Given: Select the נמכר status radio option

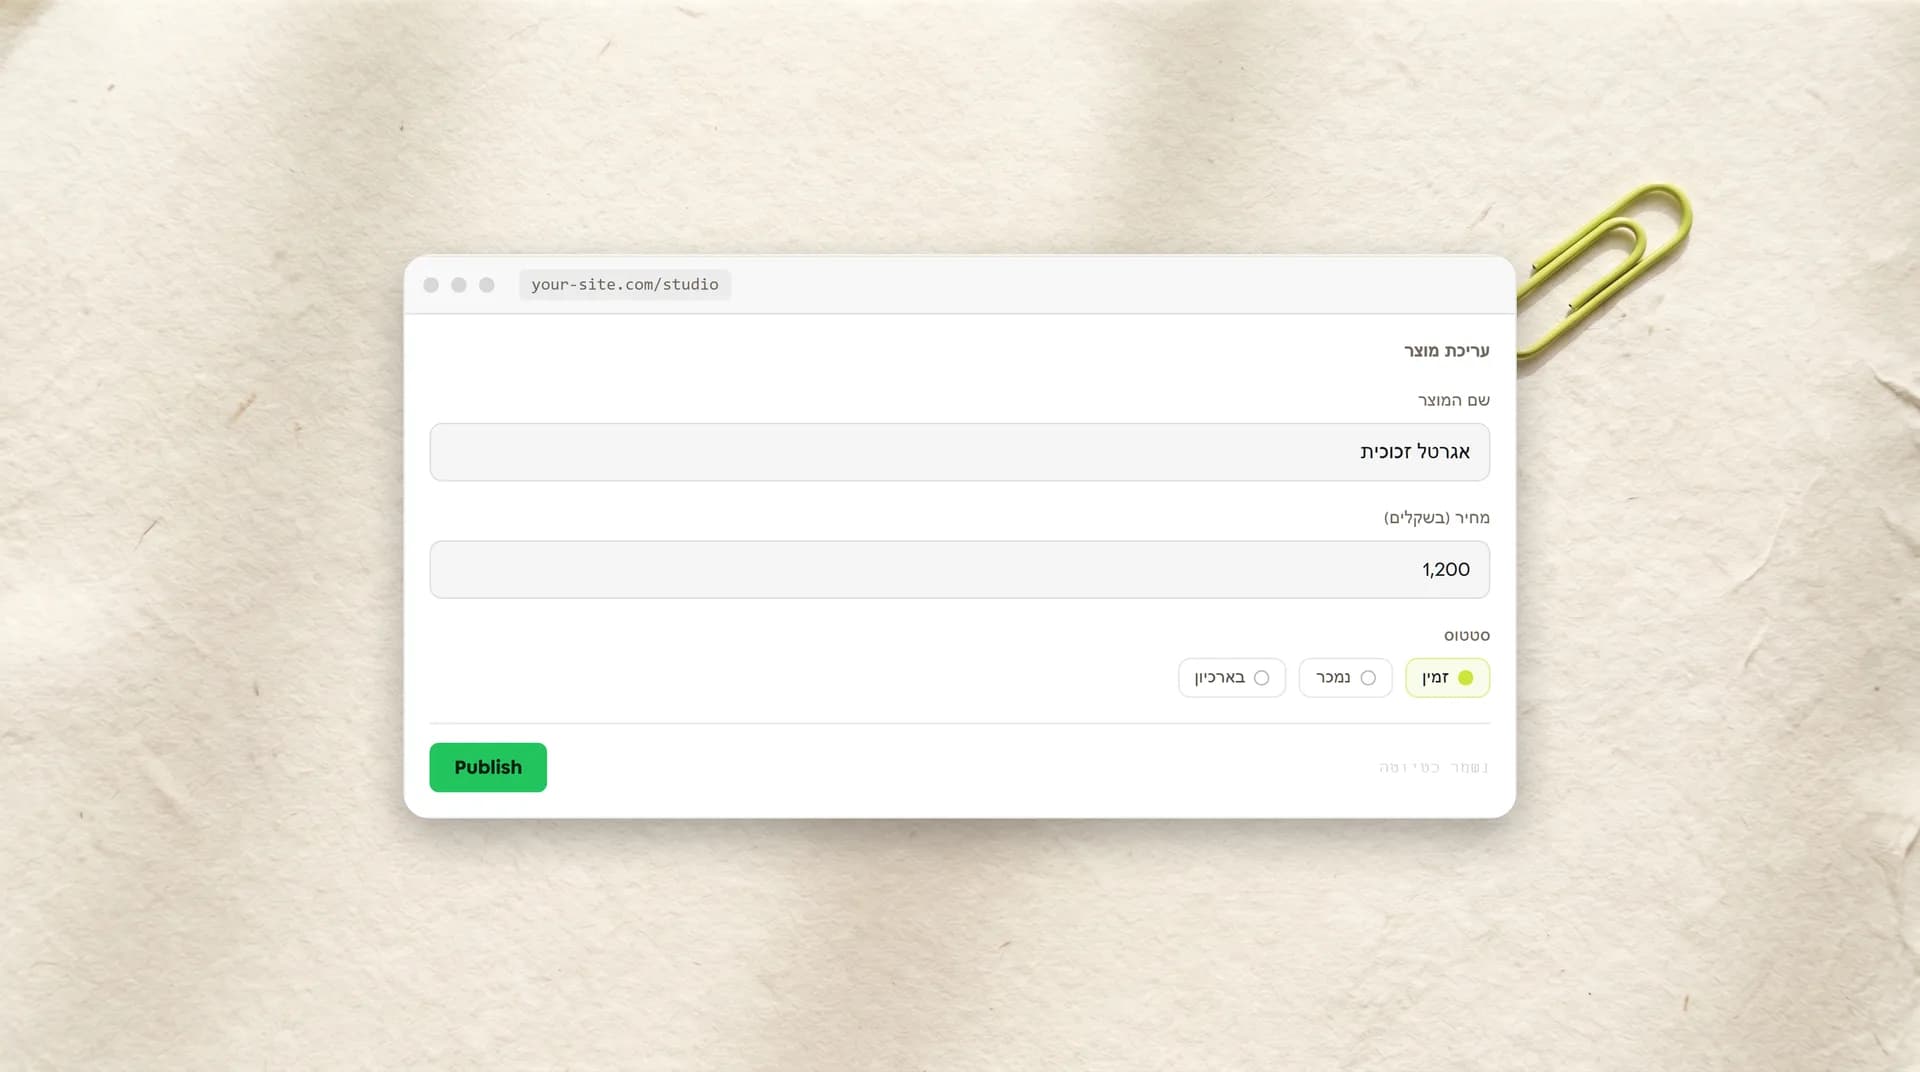Looking at the screenshot, I should click(x=1345, y=678).
